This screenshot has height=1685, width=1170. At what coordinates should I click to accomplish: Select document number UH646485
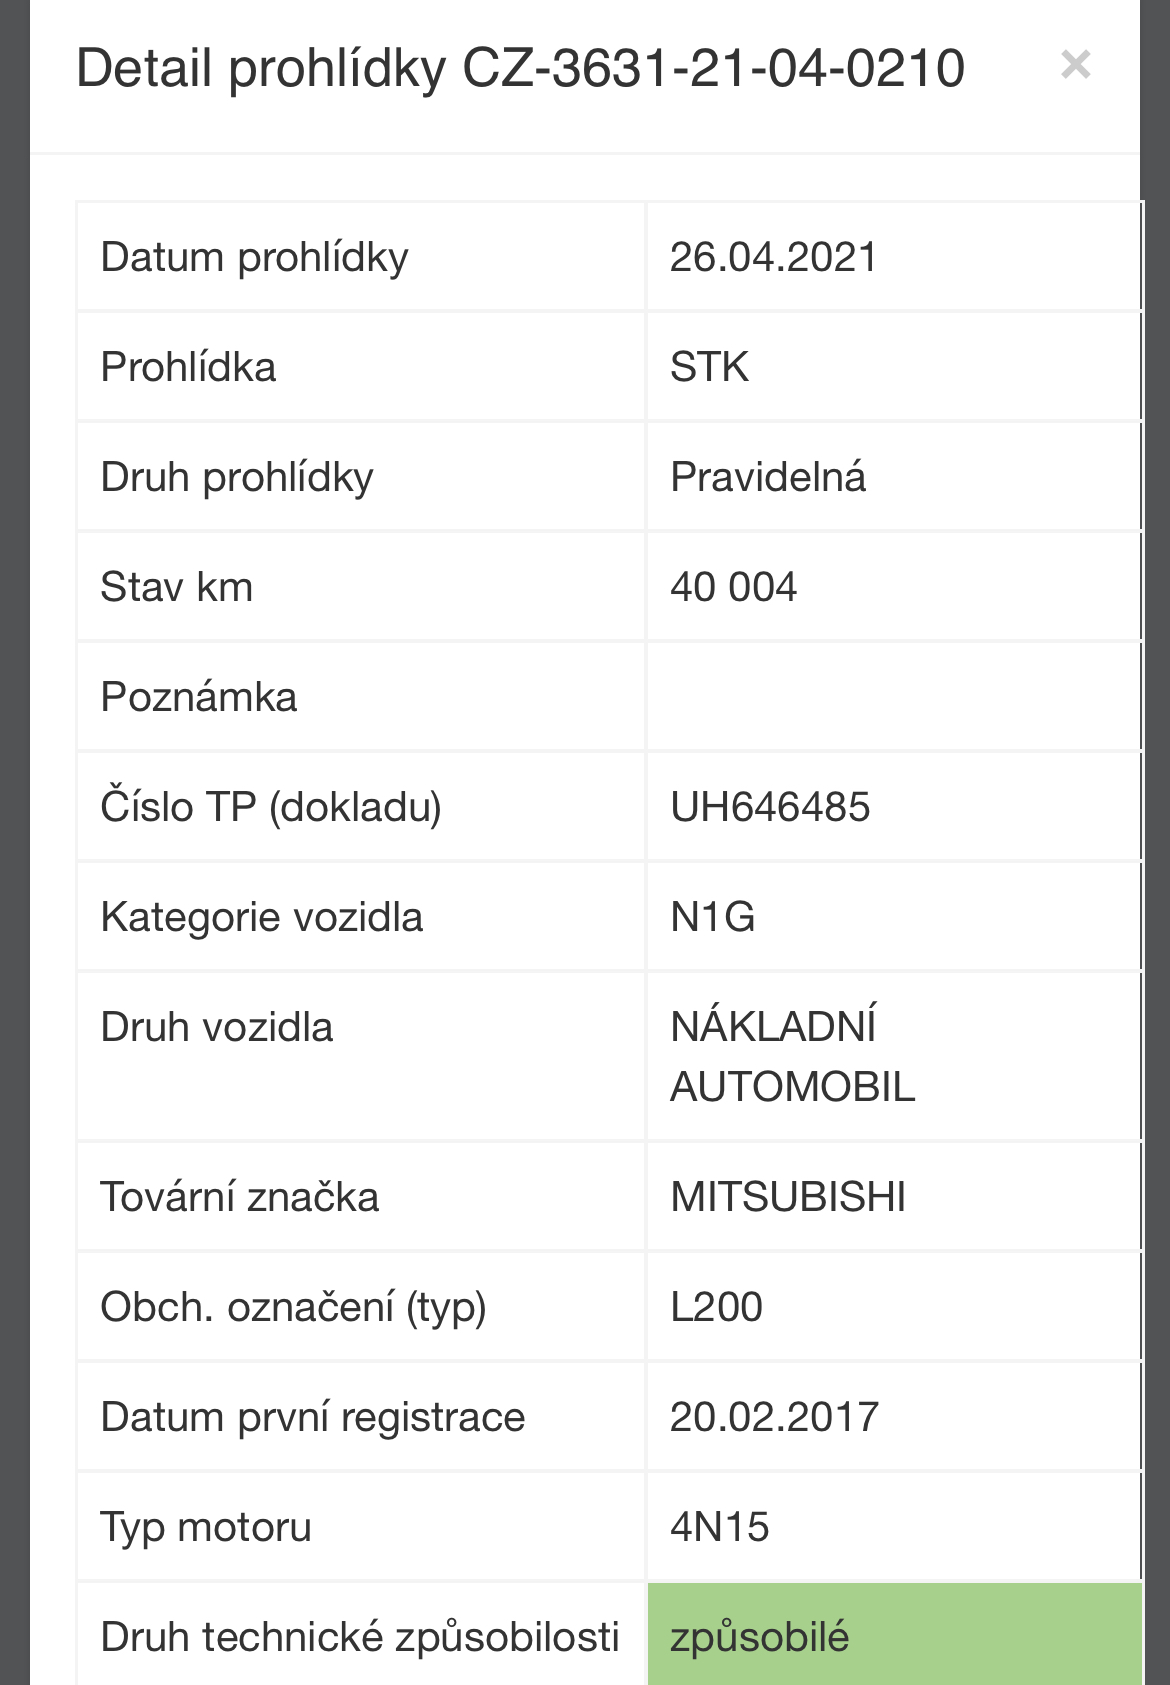pos(770,807)
